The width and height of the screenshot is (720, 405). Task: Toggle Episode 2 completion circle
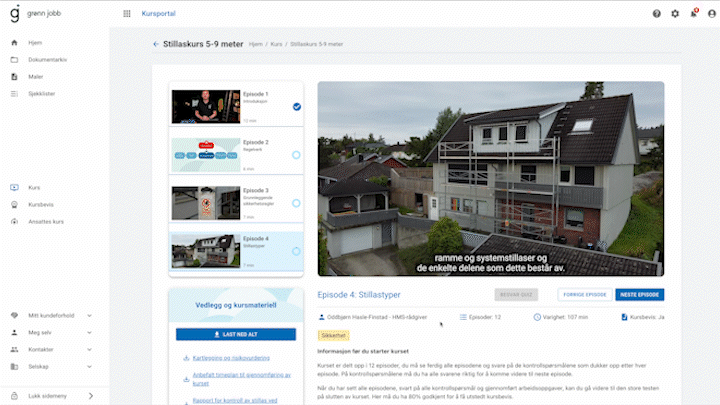pos(296,155)
